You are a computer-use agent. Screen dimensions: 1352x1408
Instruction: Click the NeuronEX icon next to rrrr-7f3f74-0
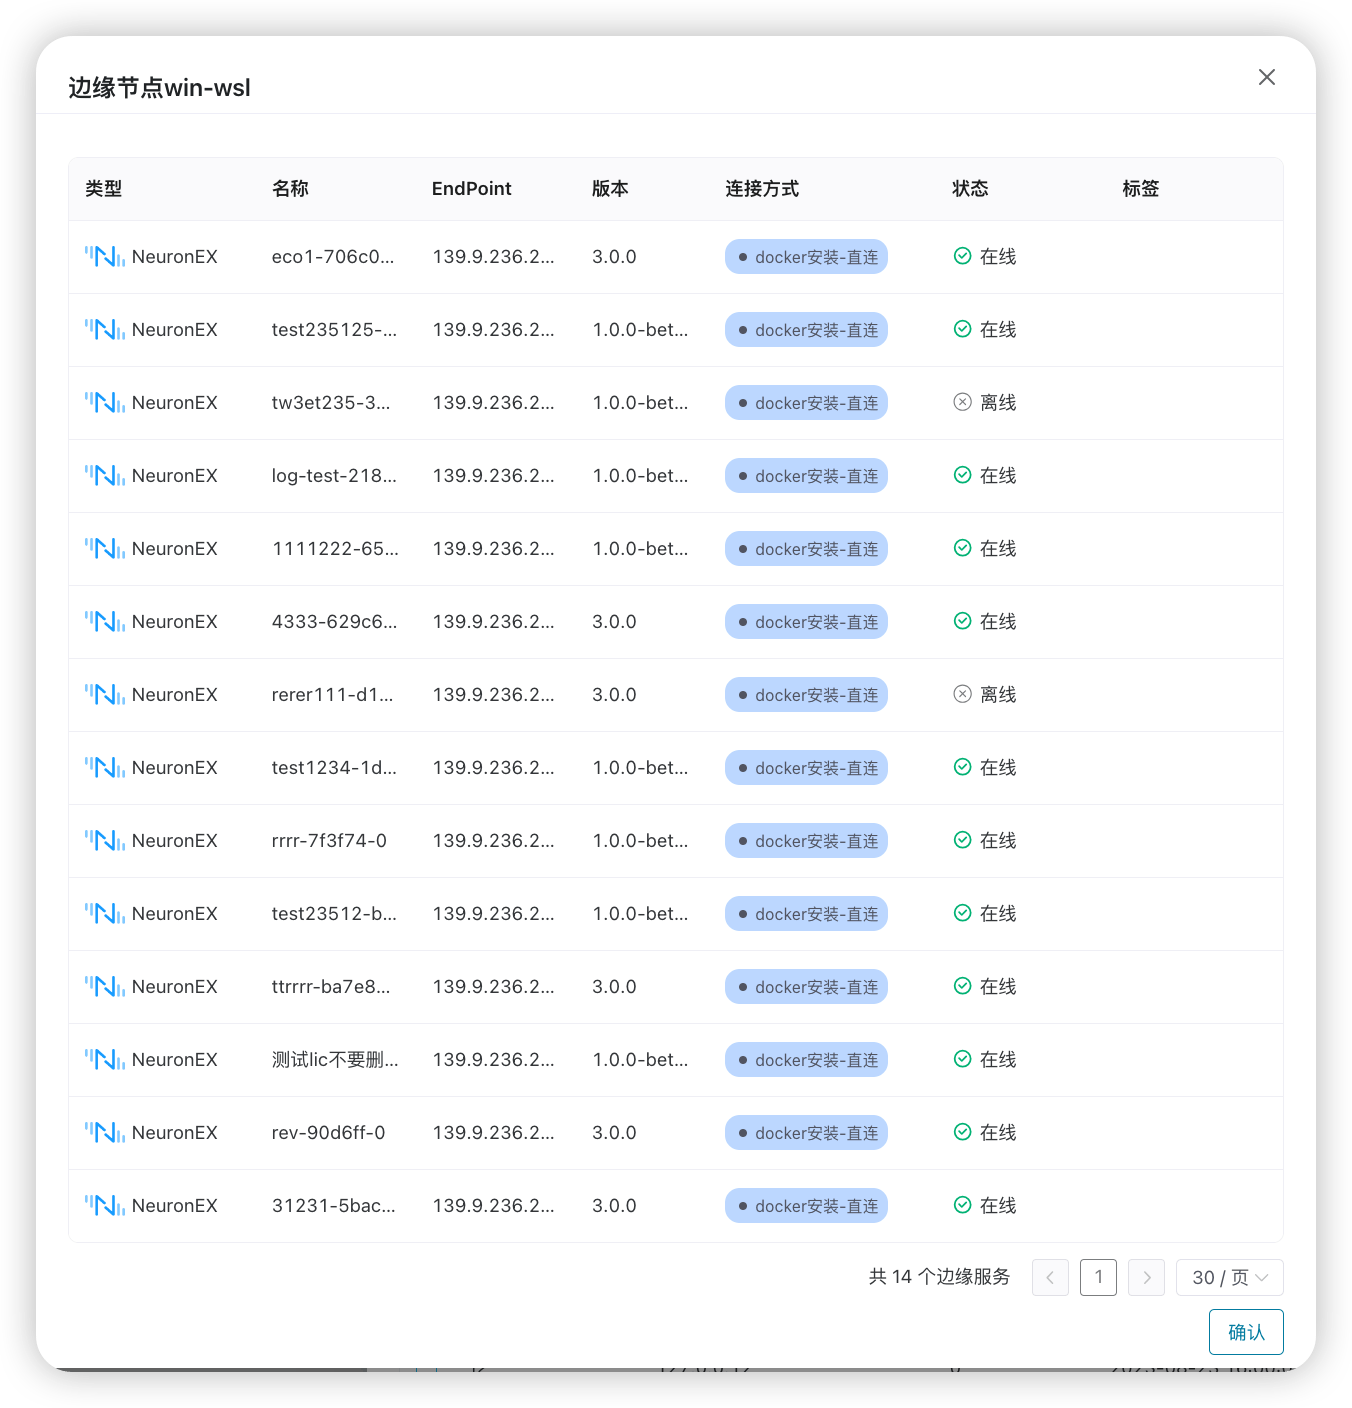105,840
